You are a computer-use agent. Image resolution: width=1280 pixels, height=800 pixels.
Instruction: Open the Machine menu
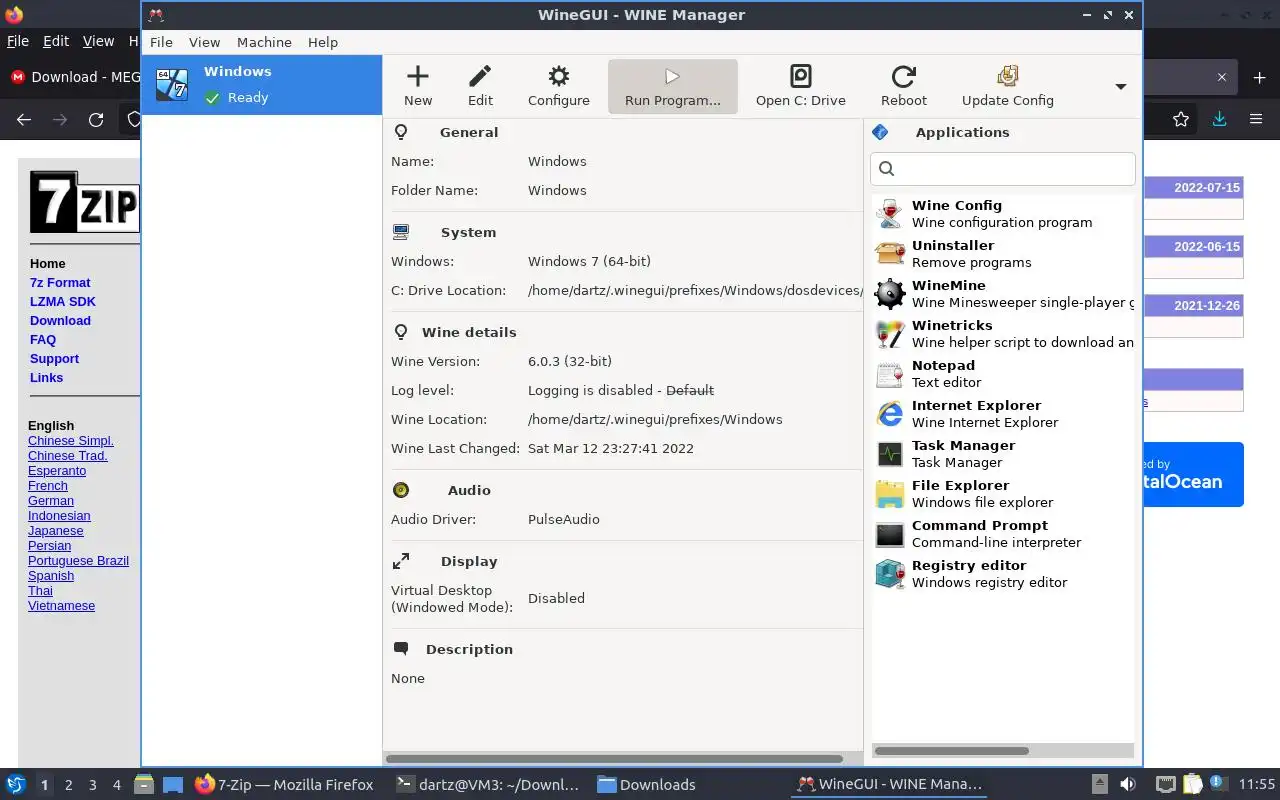pyautogui.click(x=264, y=42)
